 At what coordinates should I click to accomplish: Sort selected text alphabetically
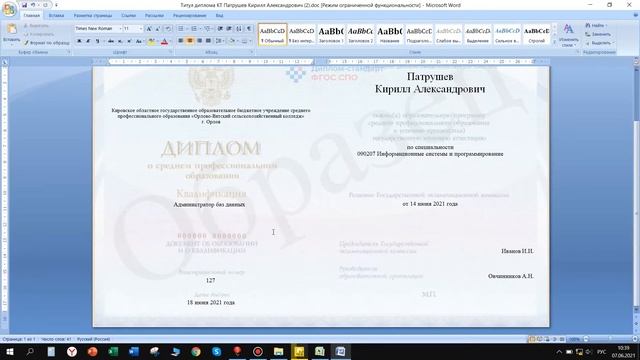(239, 29)
